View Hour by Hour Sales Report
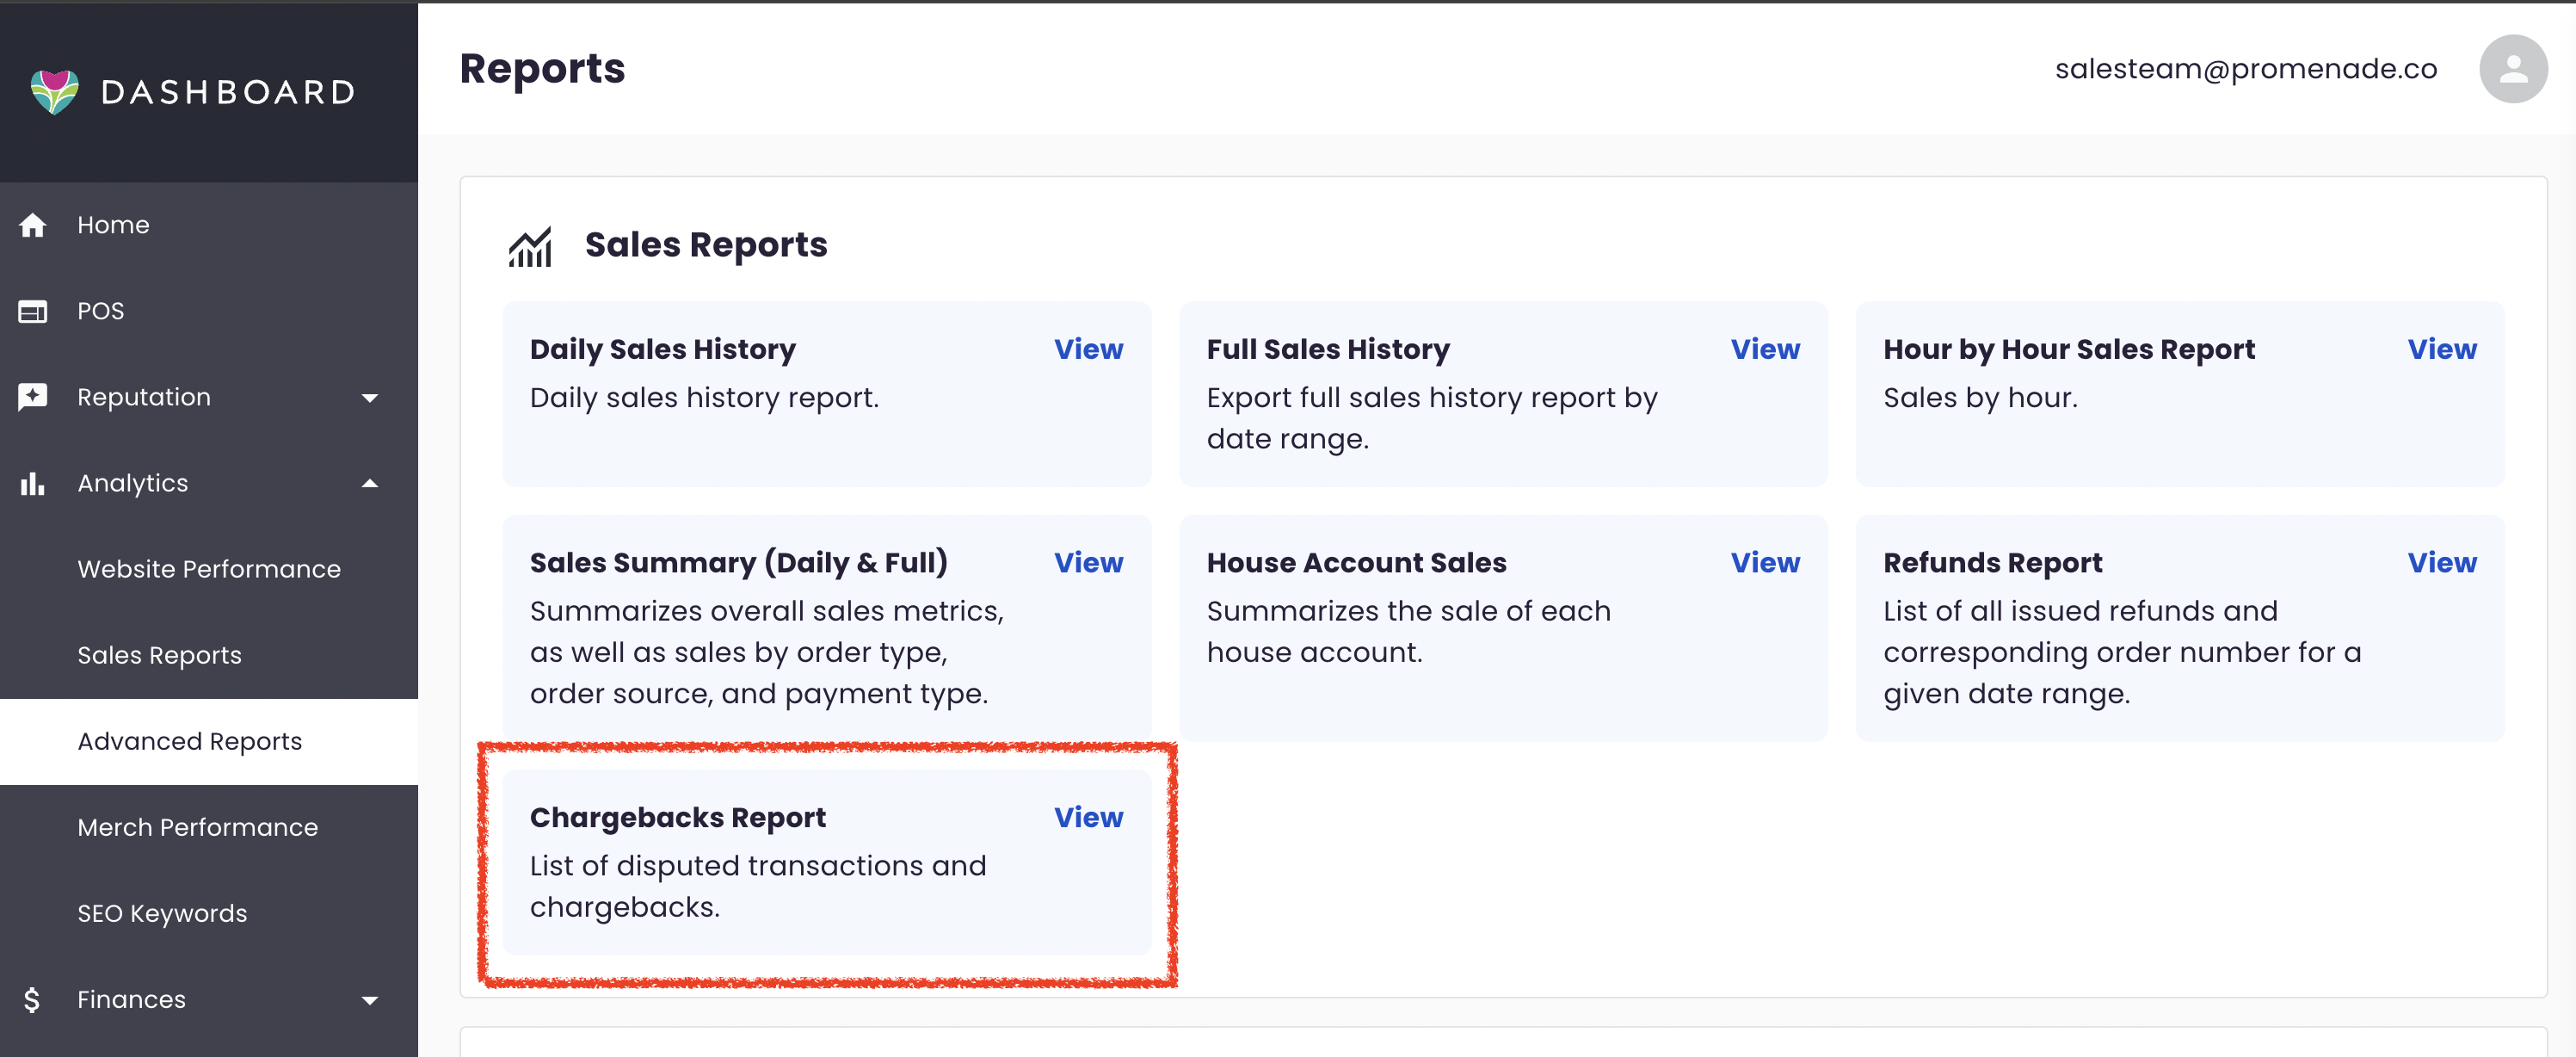This screenshot has width=2576, height=1057. (x=2441, y=349)
